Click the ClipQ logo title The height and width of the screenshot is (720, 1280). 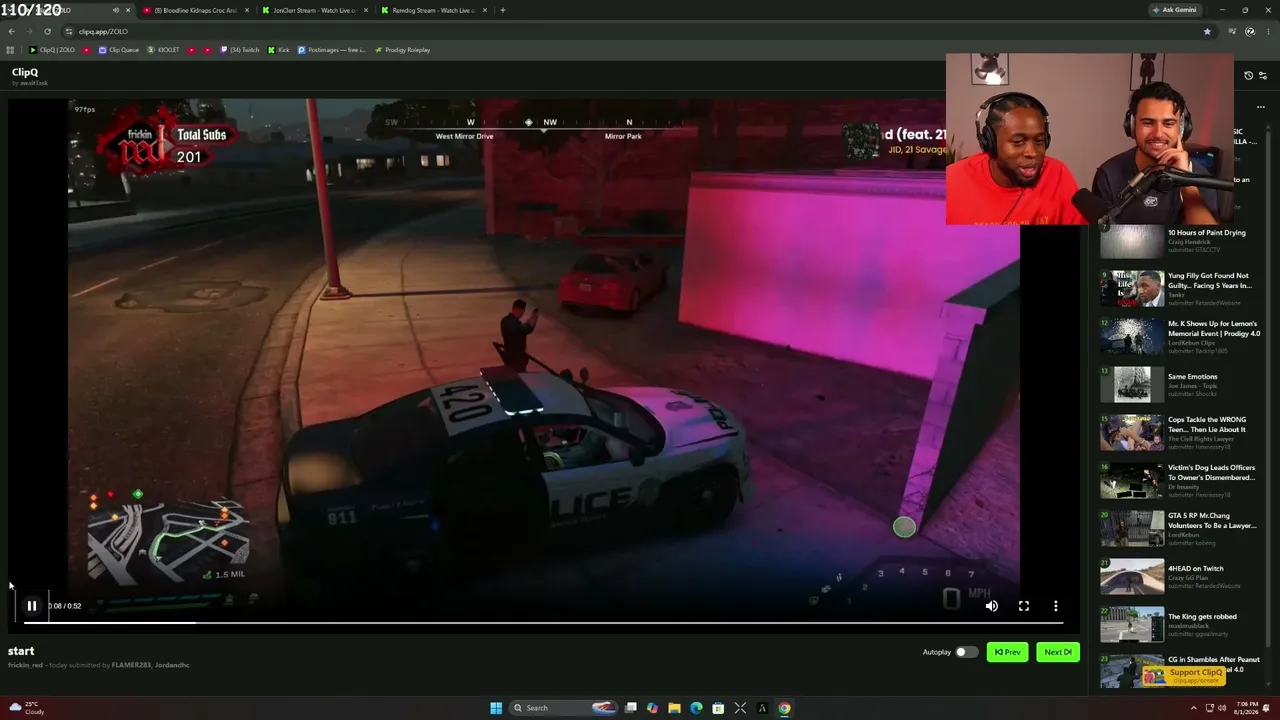pos(25,72)
